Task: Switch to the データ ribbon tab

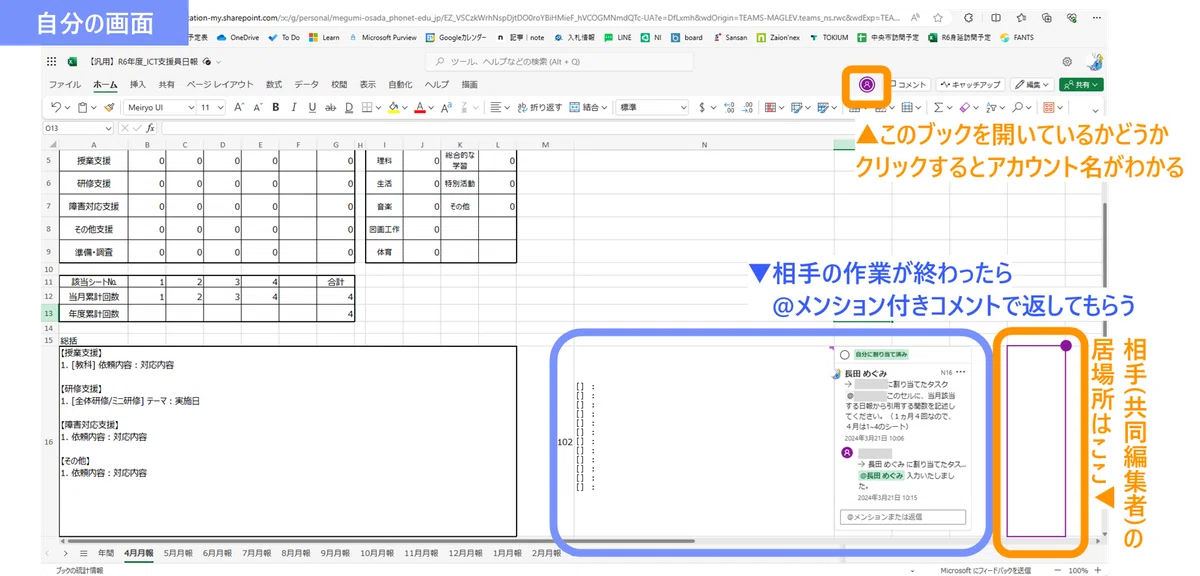Action: tap(307, 85)
